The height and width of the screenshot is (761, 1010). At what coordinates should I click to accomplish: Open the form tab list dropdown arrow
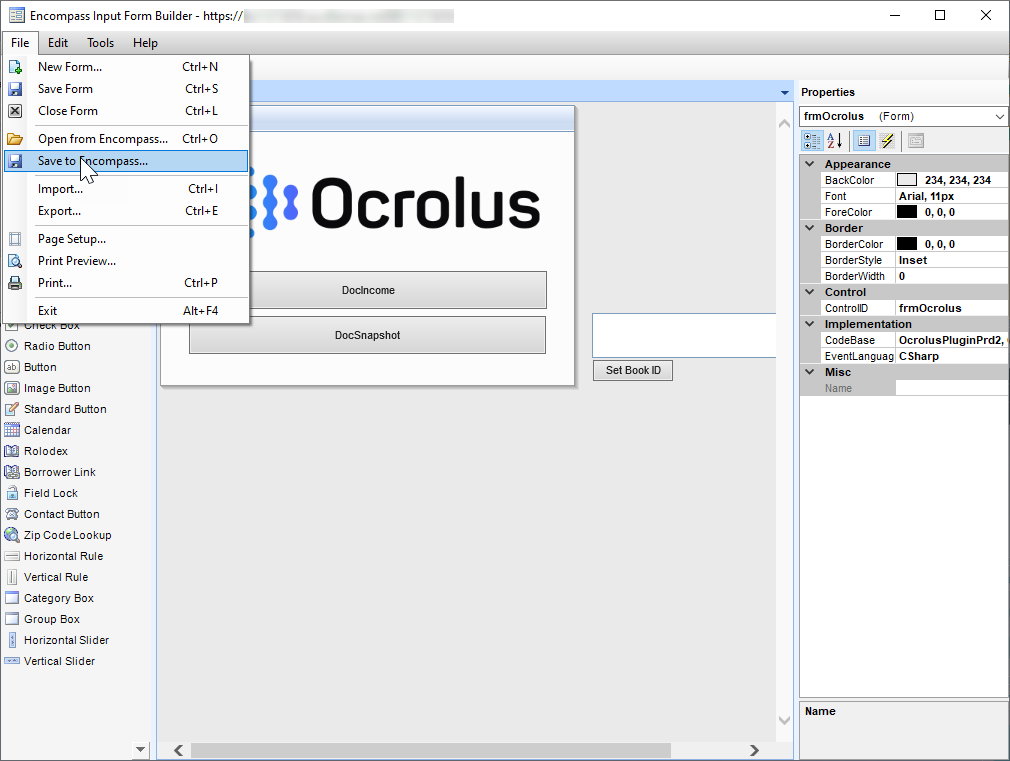coord(785,92)
